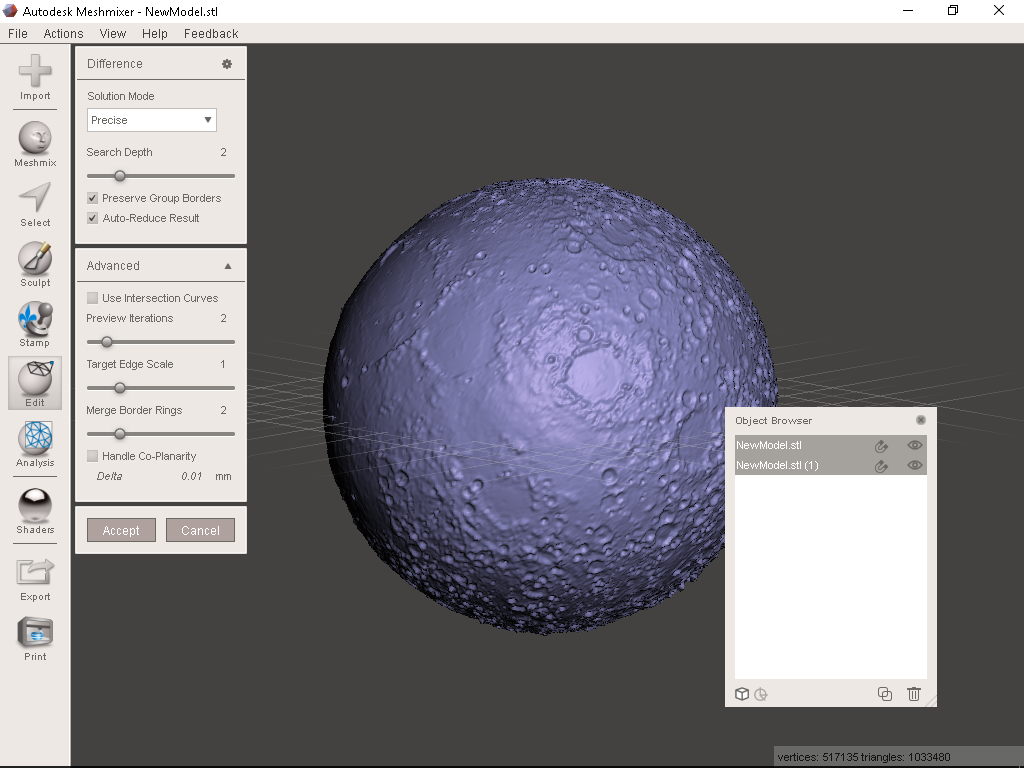
Task: Collapse the Advanced section
Action: [x=227, y=265]
